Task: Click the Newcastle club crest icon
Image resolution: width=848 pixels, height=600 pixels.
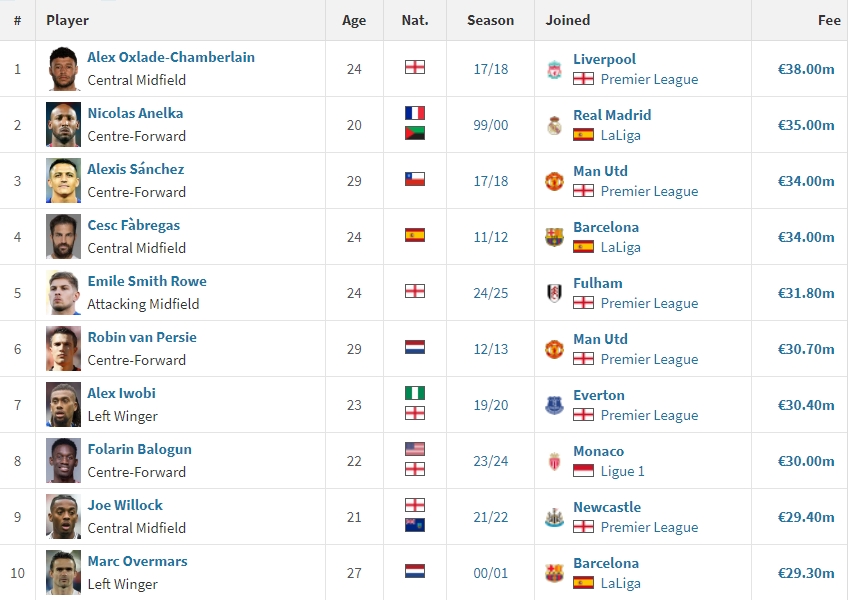Action: (554, 517)
